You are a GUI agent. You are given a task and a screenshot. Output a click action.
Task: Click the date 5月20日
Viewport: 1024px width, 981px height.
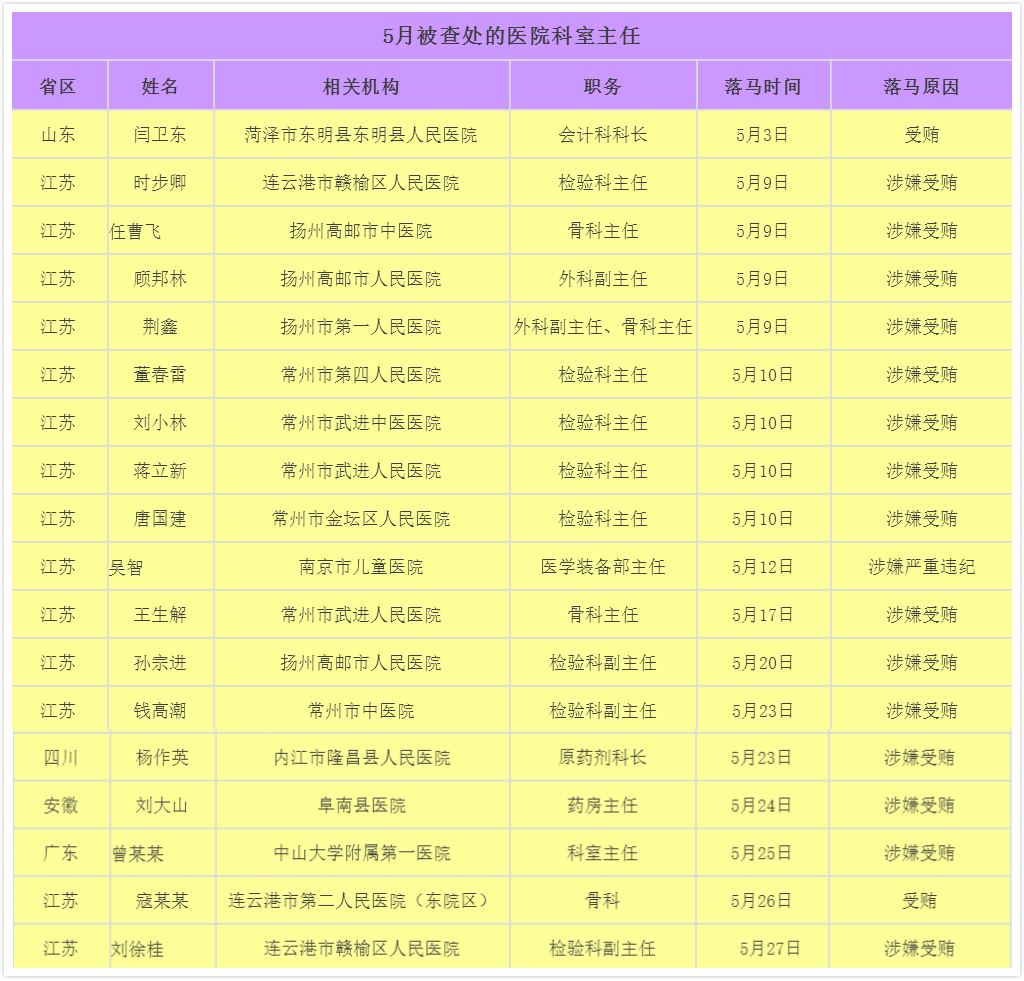(762, 663)
